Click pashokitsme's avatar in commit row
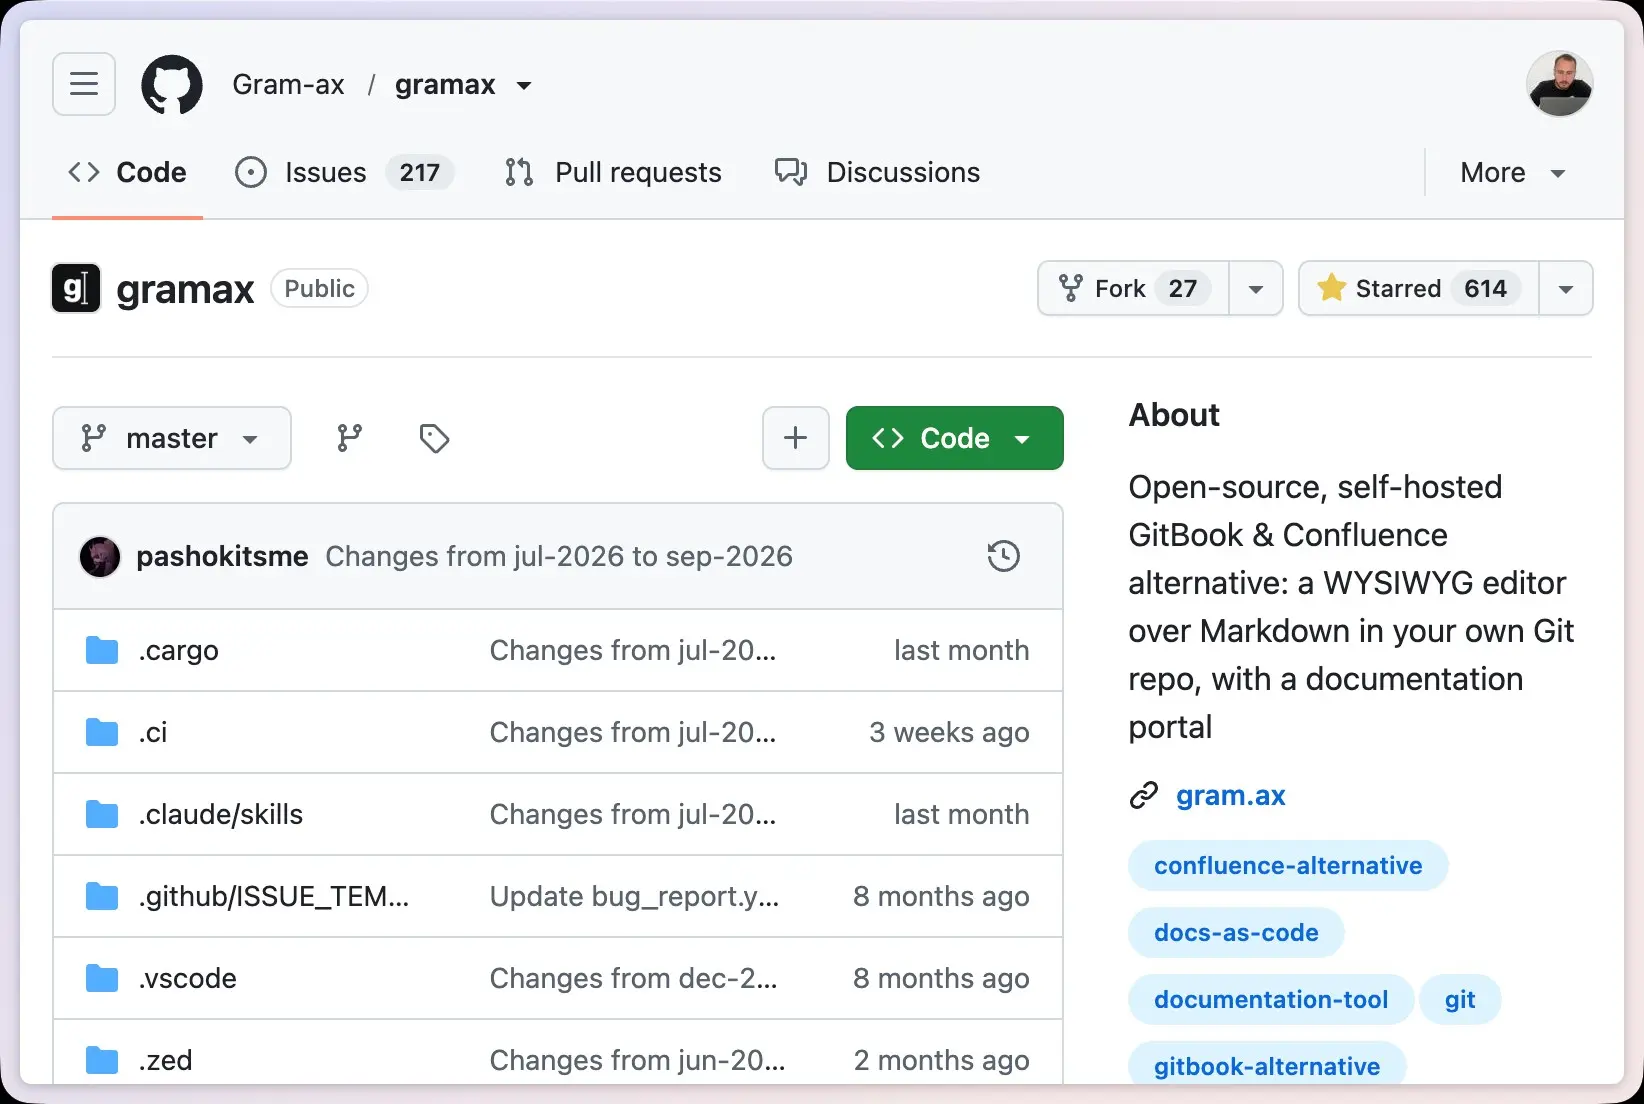 click(x=100, y=556)
